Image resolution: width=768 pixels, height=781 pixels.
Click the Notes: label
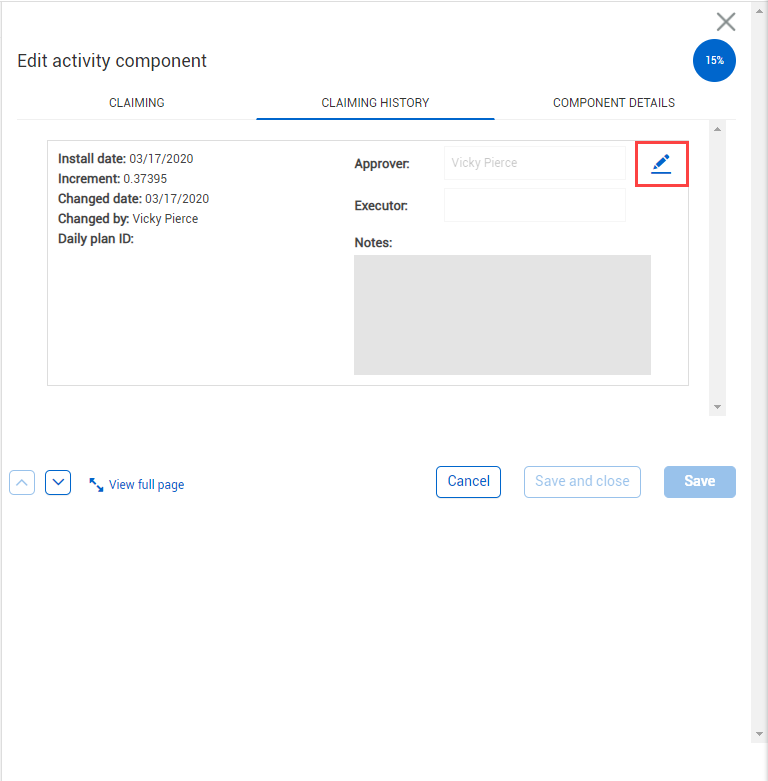point(373,243)
